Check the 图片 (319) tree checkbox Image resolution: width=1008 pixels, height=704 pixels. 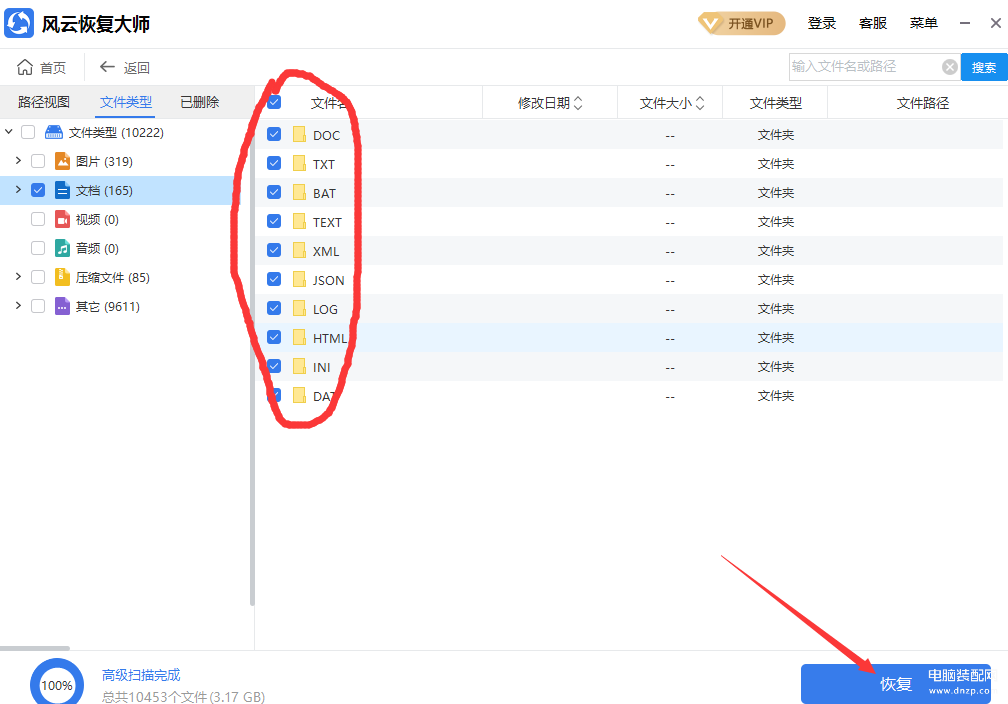coord(38,161)
